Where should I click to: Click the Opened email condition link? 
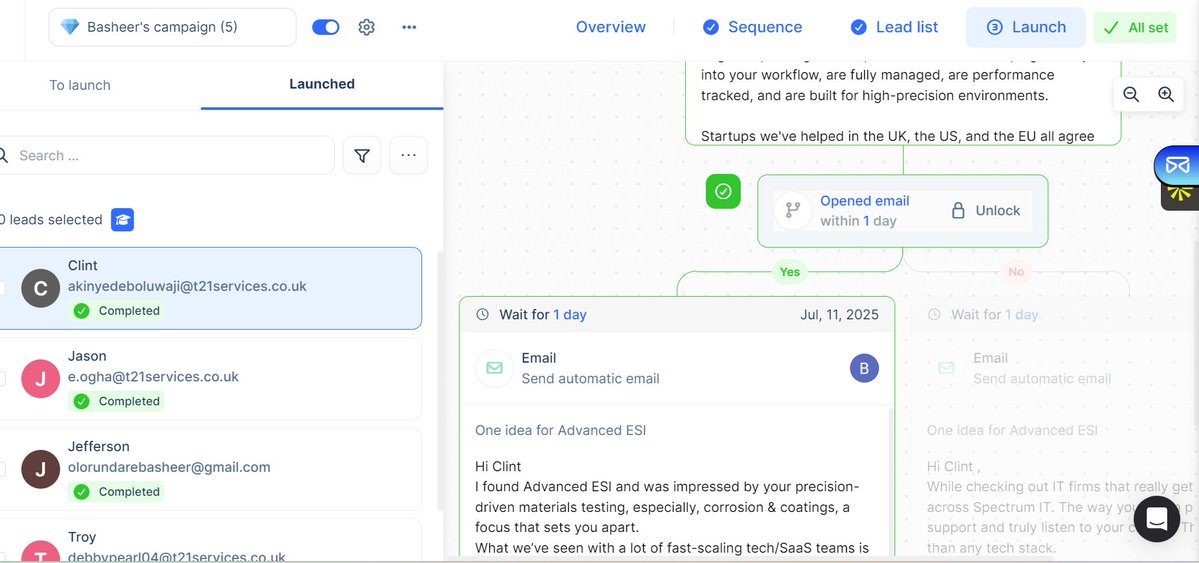click(865, 200)
